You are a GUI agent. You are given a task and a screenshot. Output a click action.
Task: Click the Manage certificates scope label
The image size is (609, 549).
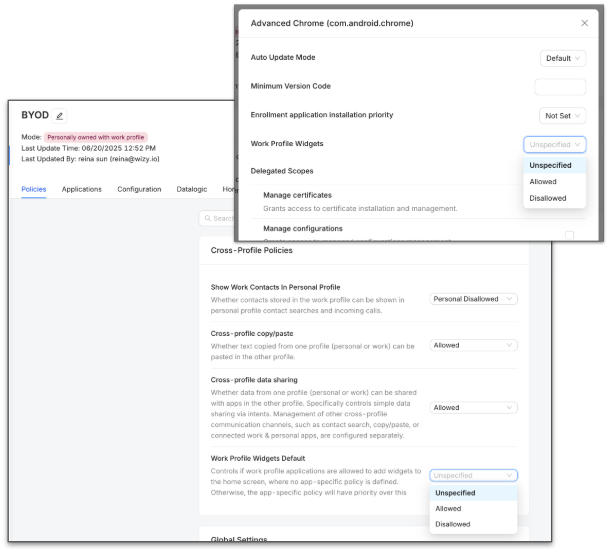[x=298, y=195]
